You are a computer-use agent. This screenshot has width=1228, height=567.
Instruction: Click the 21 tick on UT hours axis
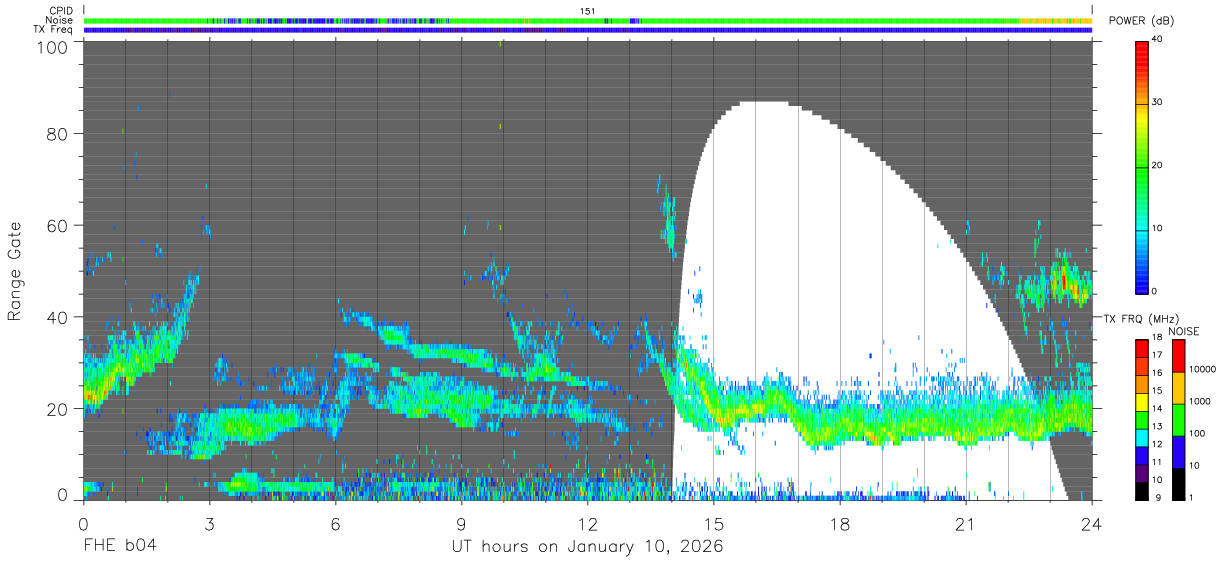tap(966, 523)
